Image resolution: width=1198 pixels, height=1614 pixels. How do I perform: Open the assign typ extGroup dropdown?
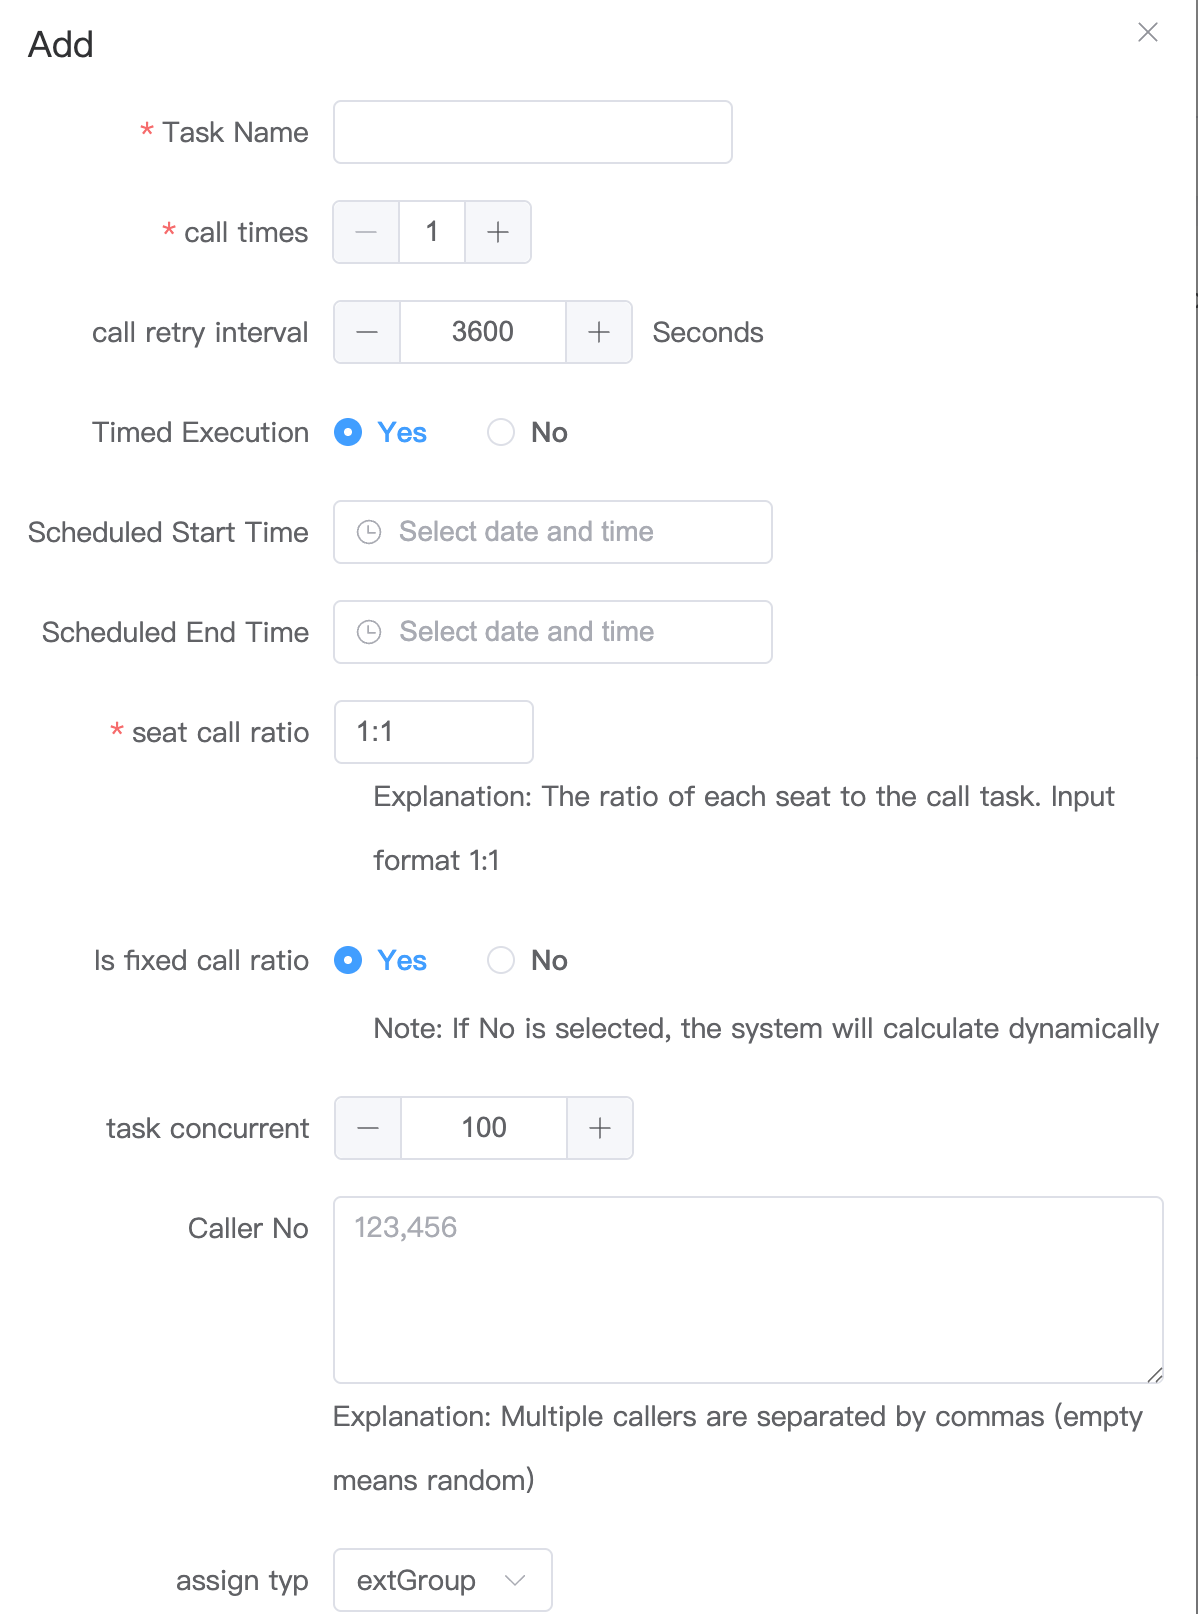[442, 1580]
